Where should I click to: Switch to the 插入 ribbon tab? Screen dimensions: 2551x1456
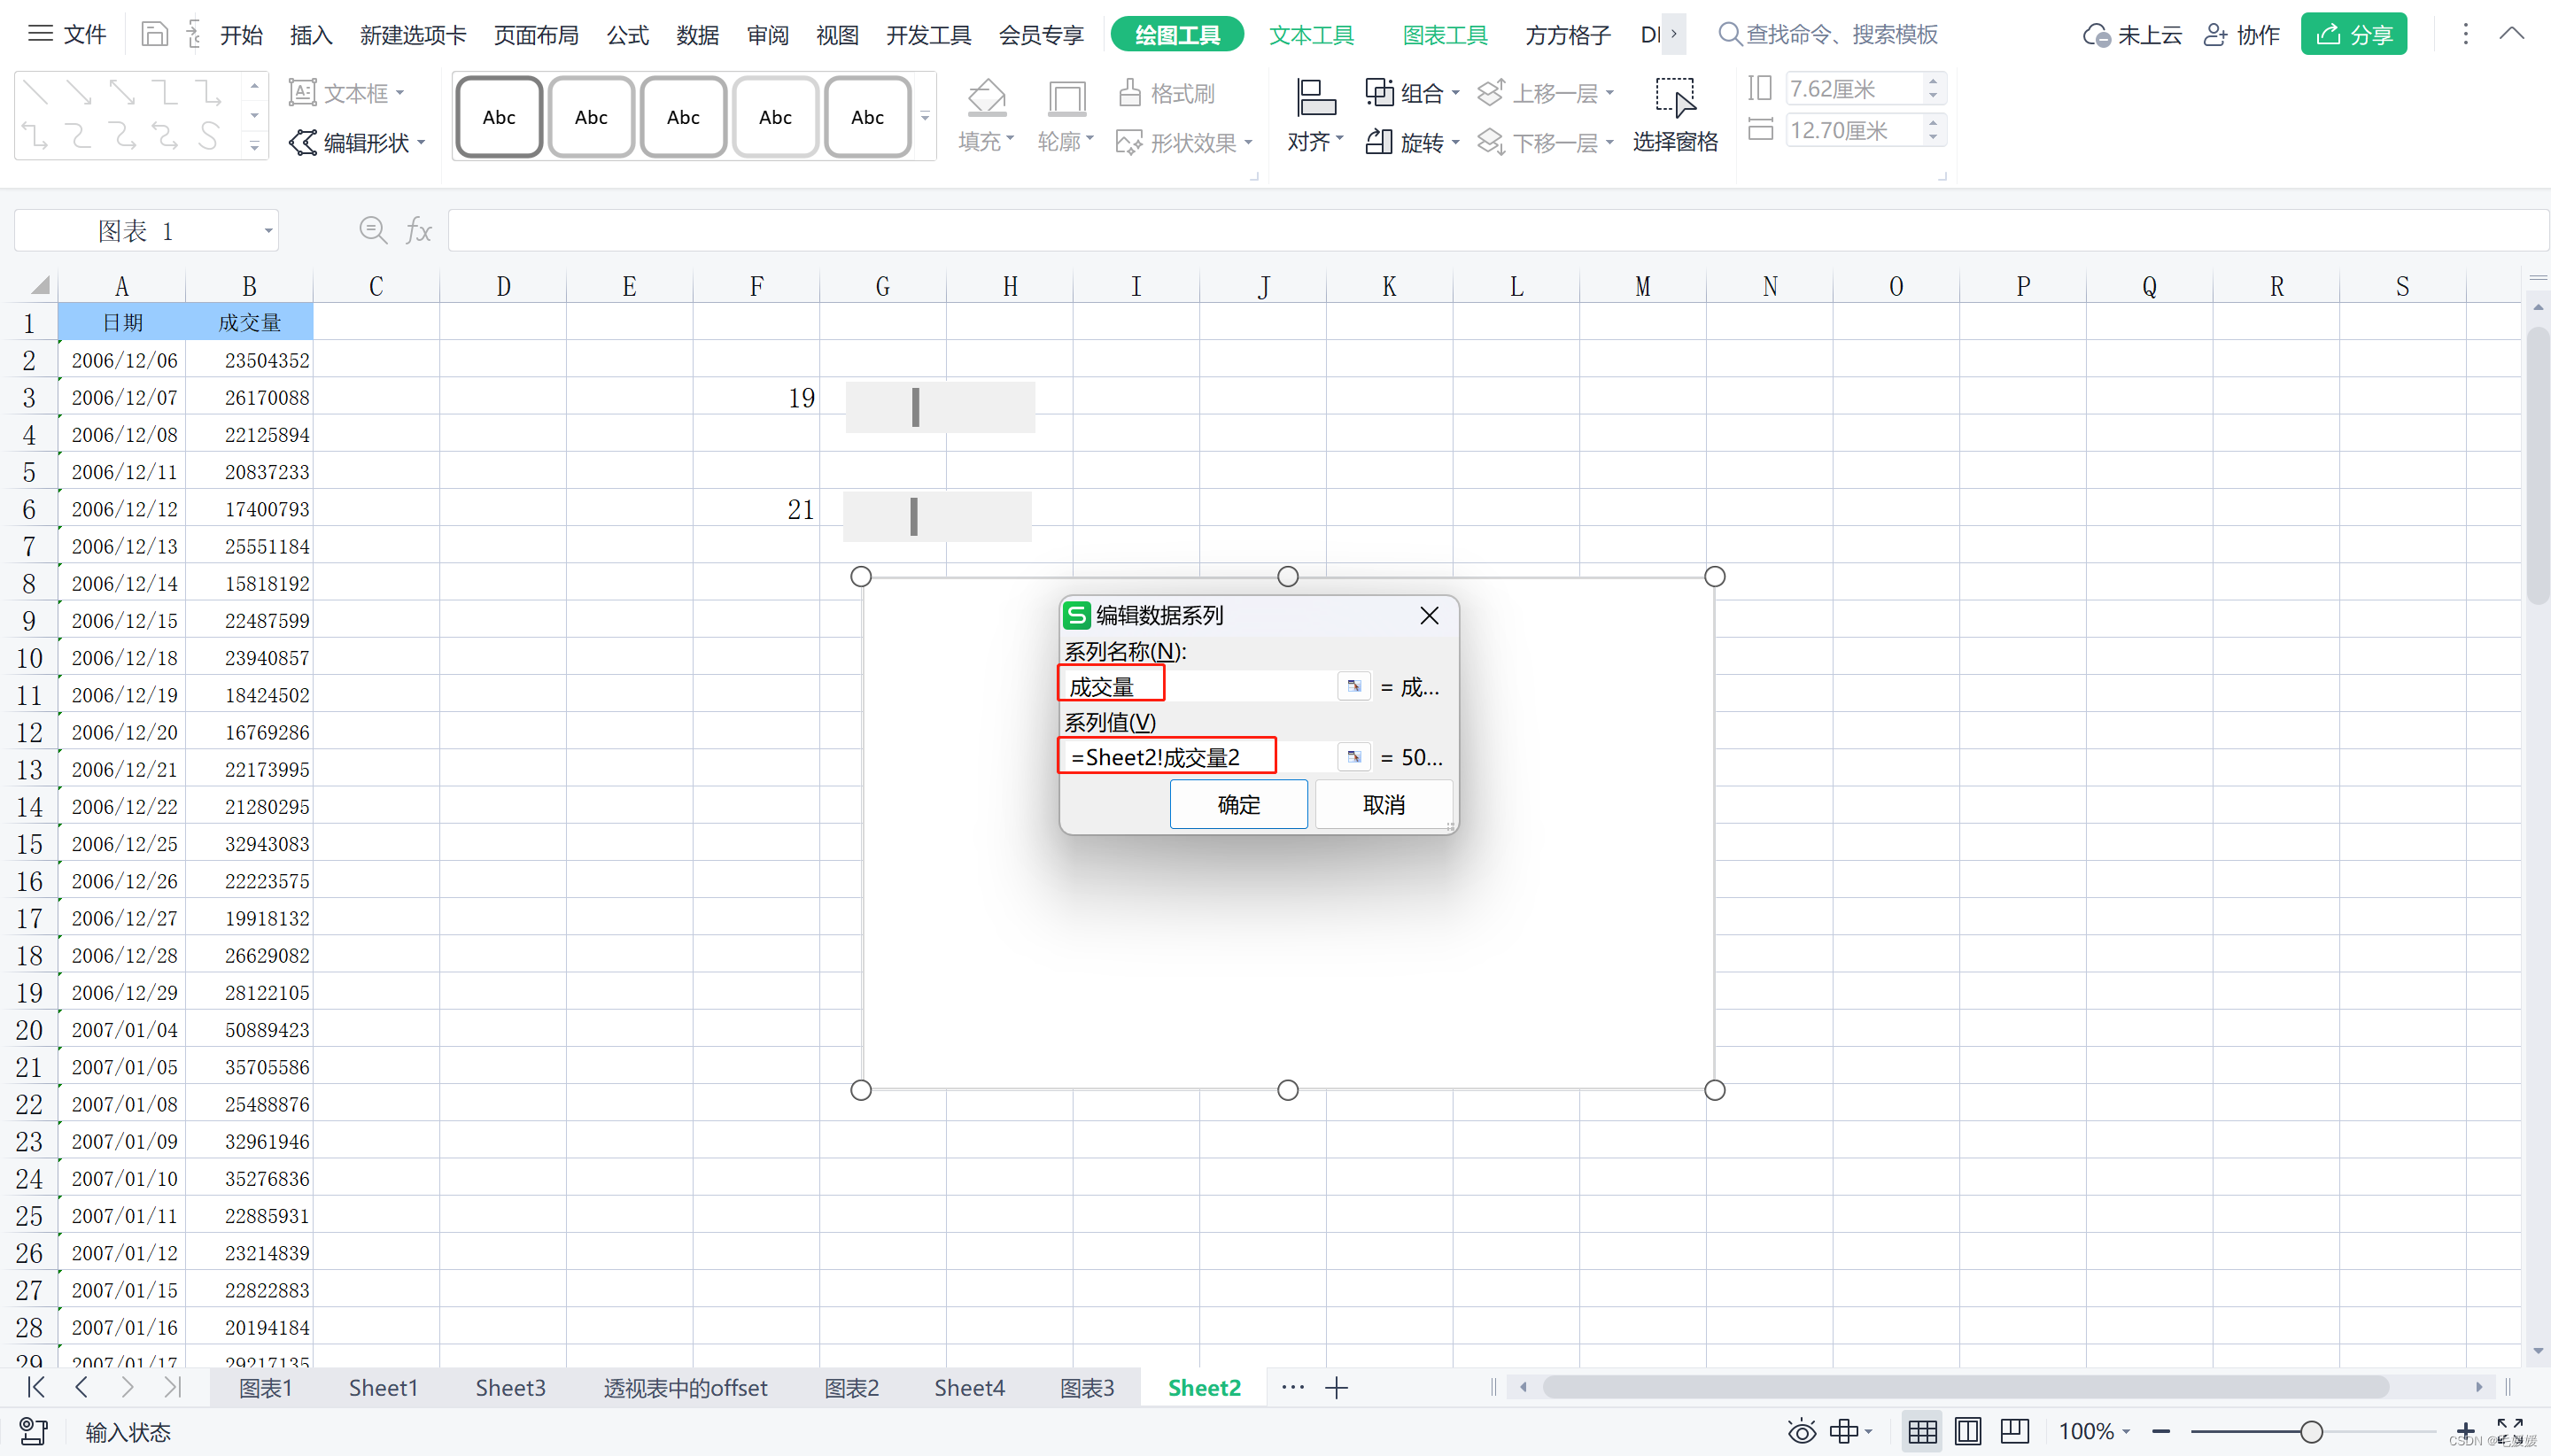(x=311, y=35)
